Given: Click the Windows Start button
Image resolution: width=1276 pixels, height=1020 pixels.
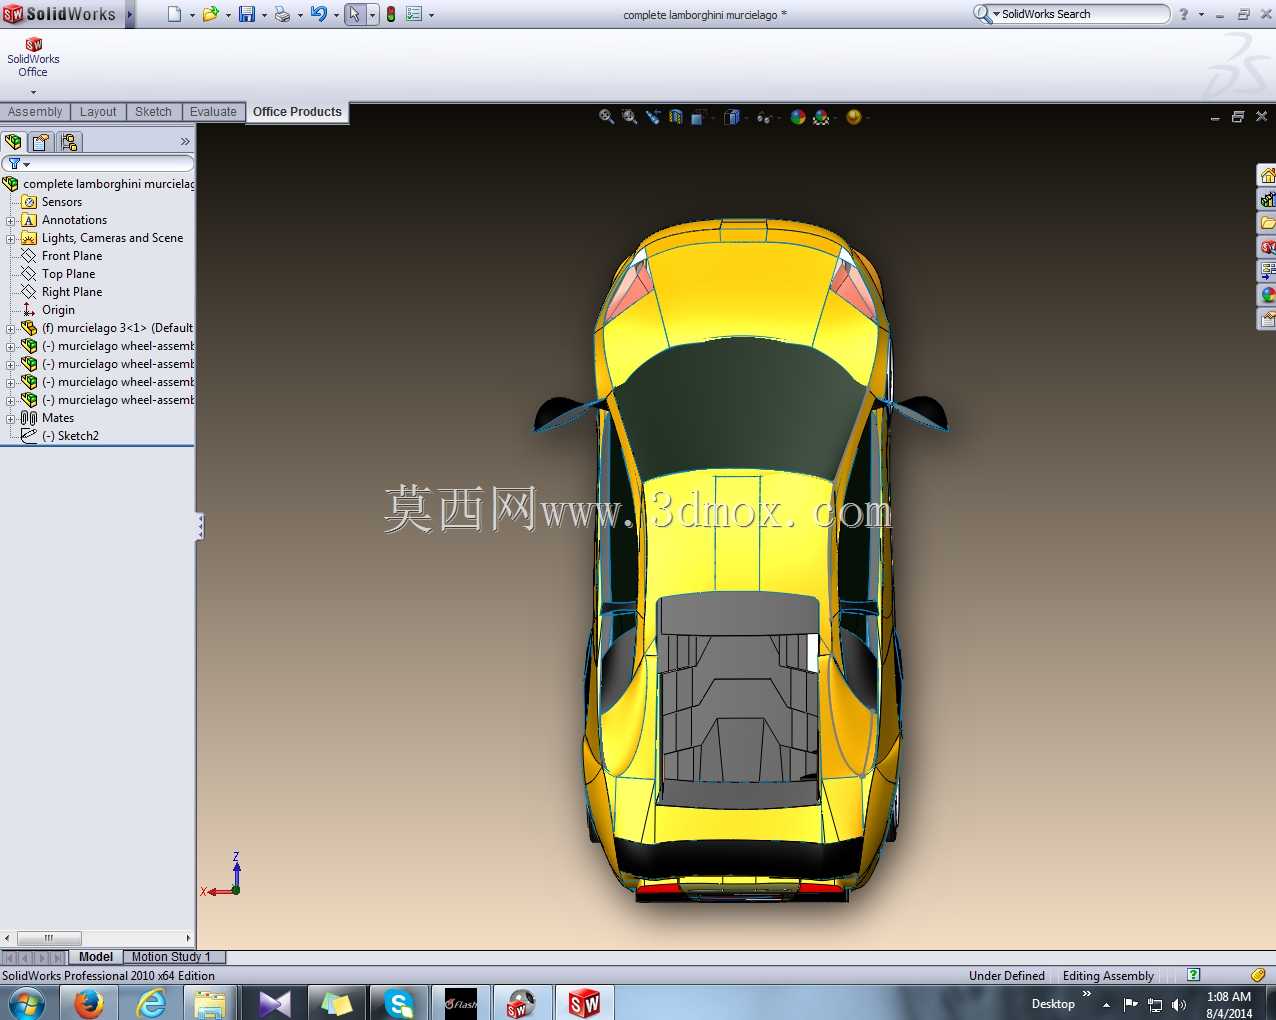Looking at the screenshot, I should 25,1003.
